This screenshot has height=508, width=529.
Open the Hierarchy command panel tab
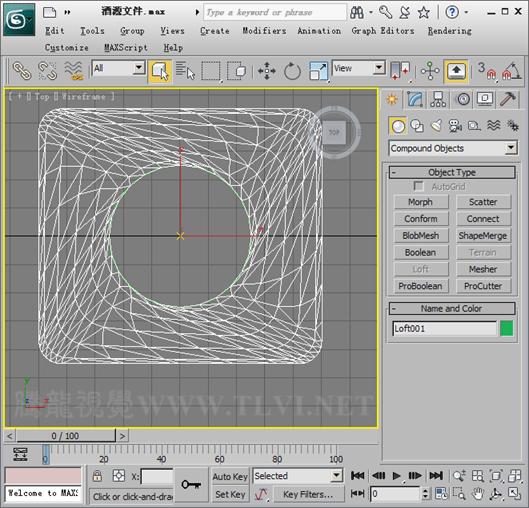(438, 99)
